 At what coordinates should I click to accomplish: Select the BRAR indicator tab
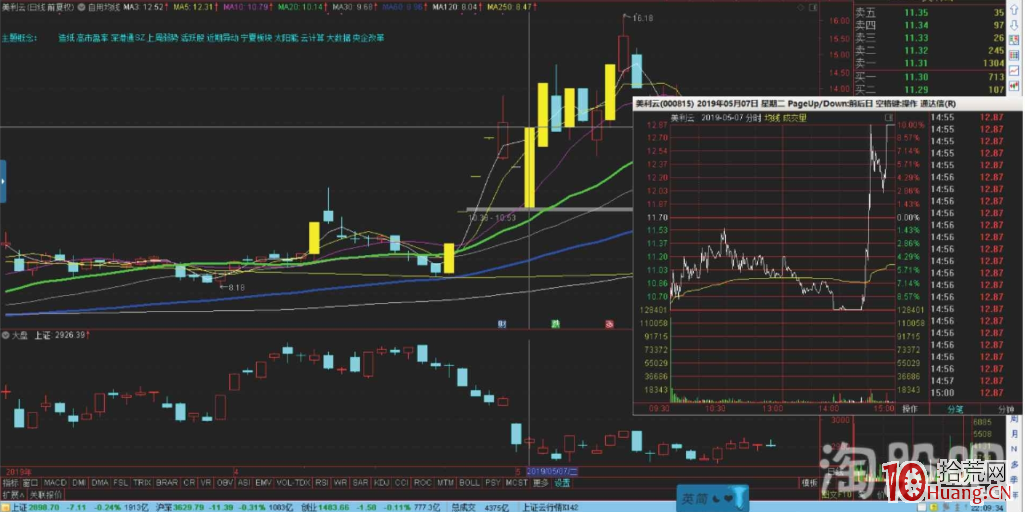167,483
